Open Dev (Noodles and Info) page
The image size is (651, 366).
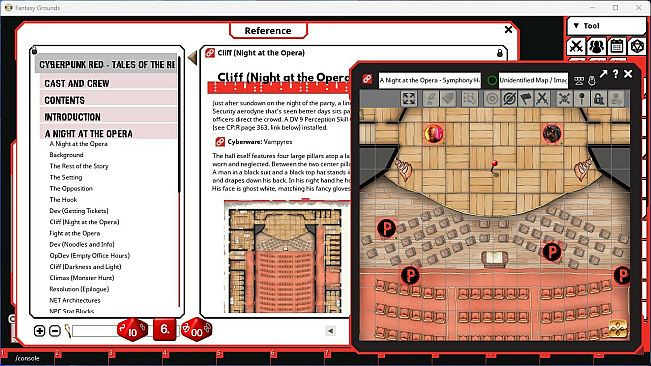82,244
